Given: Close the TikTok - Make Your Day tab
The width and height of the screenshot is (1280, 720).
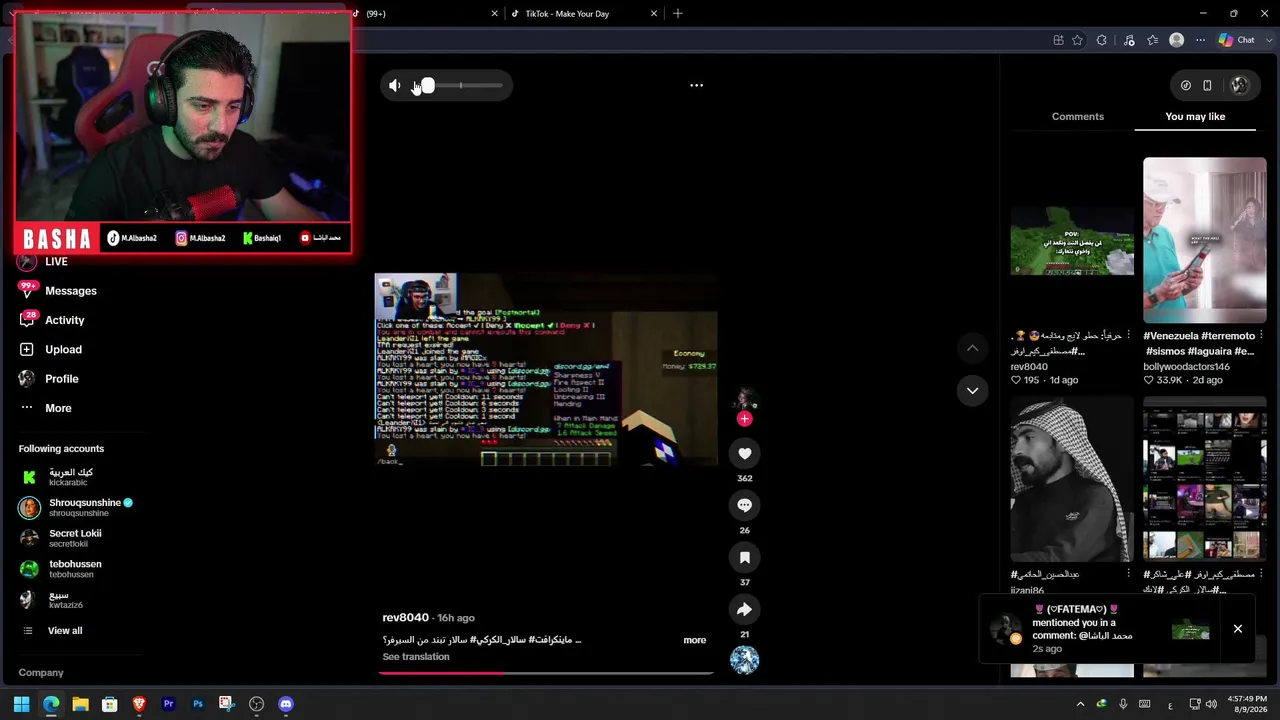Looking at the screenshot, I should click(x=654, y=14).
